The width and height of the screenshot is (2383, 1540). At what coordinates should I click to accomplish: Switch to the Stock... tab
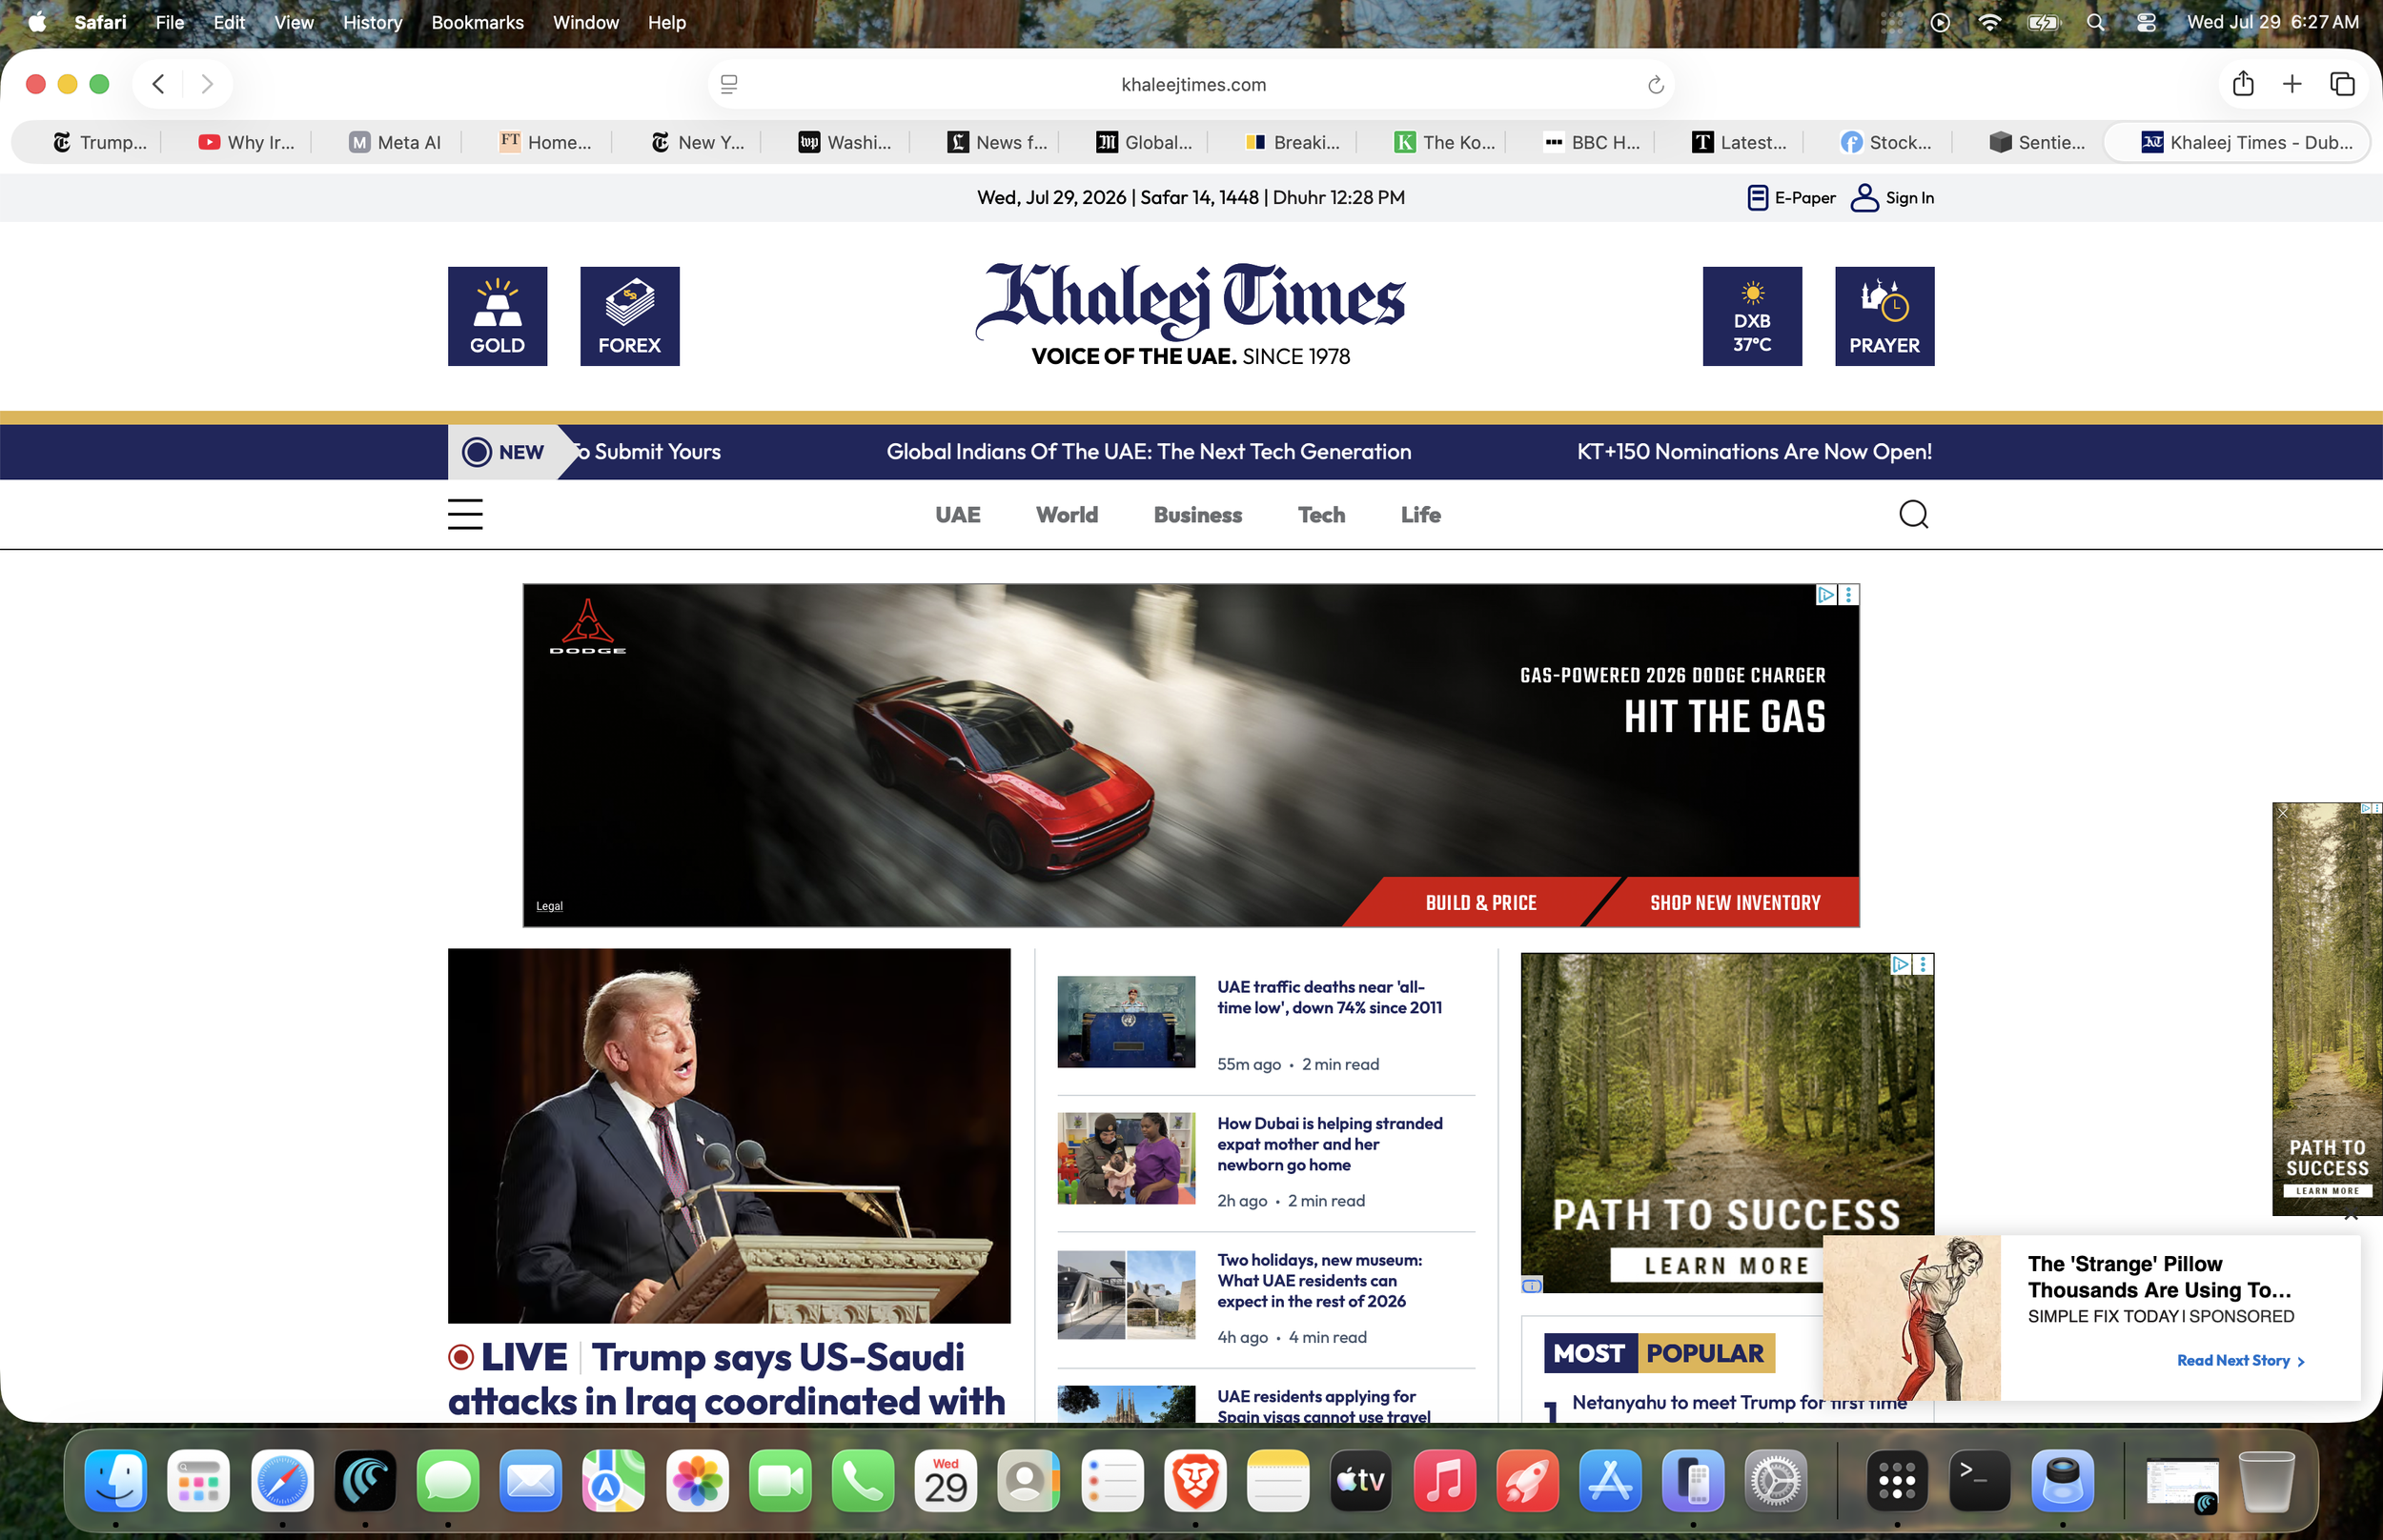(x=1887, y=142)
